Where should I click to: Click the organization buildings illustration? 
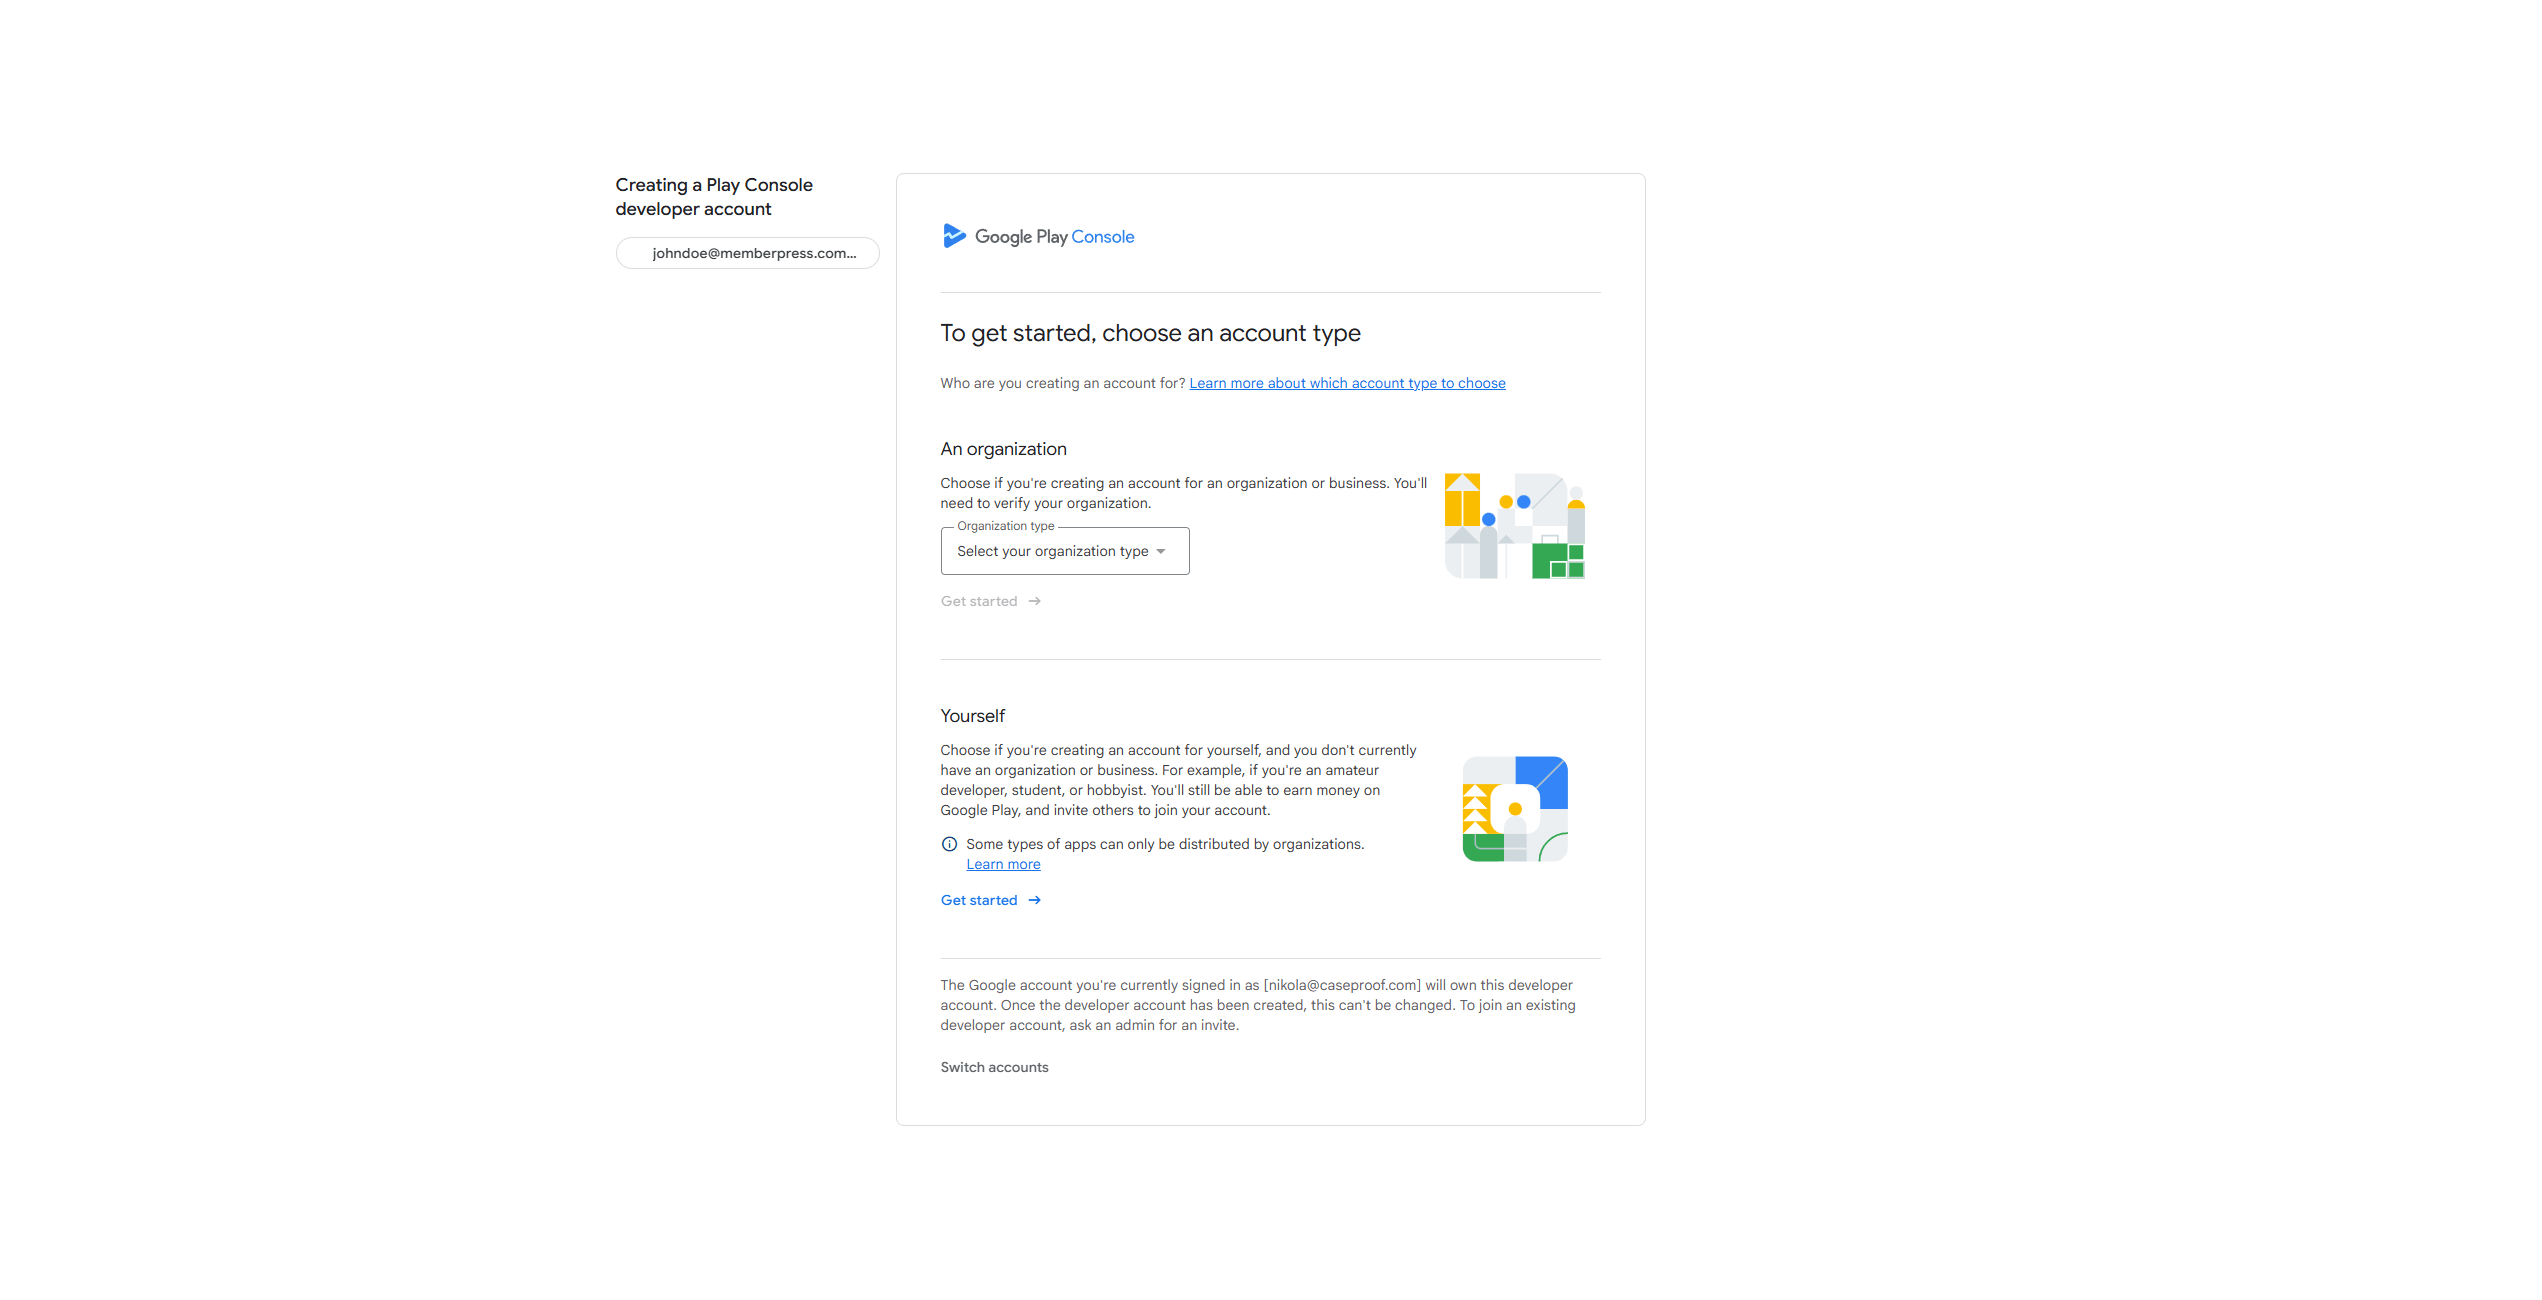[1514, 524]
